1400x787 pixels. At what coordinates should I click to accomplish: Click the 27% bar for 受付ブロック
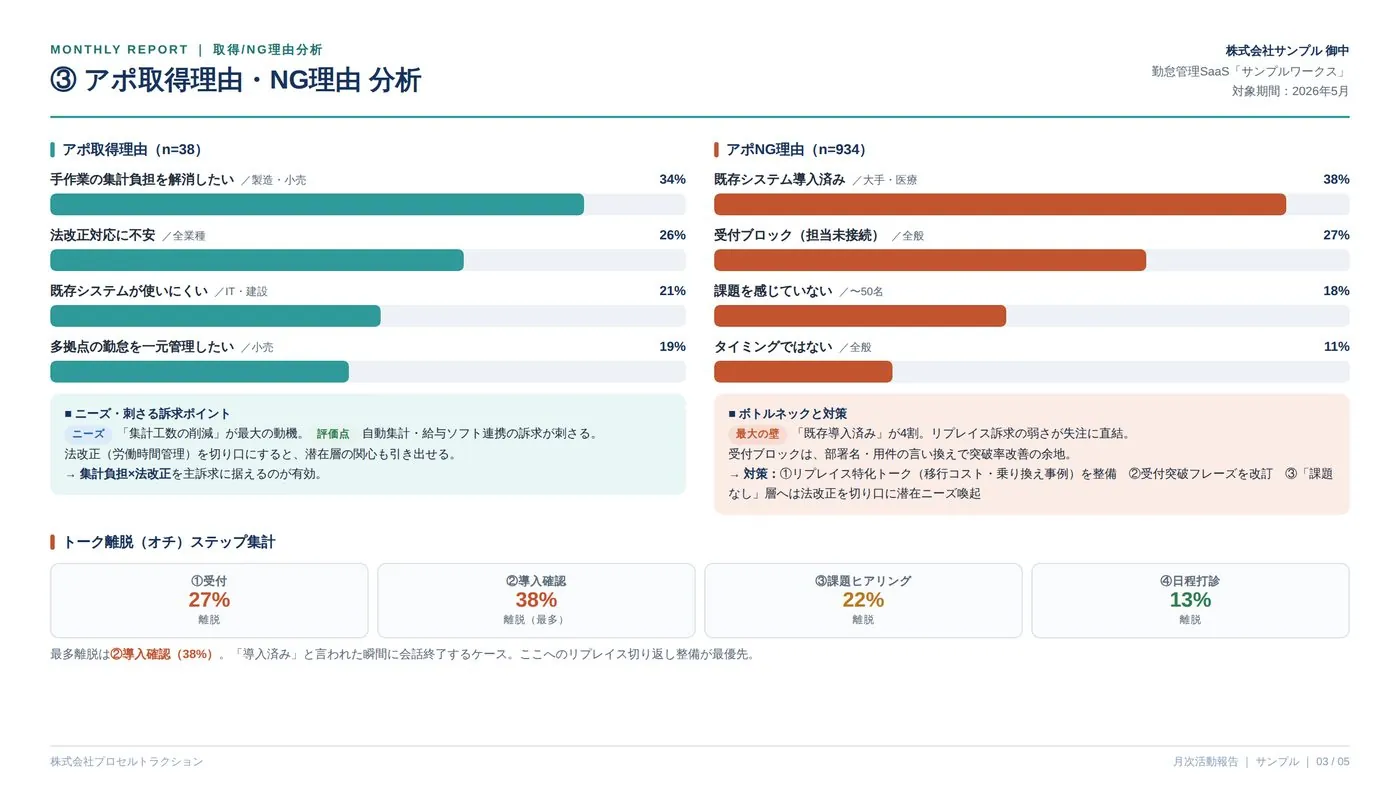(930, 260)
